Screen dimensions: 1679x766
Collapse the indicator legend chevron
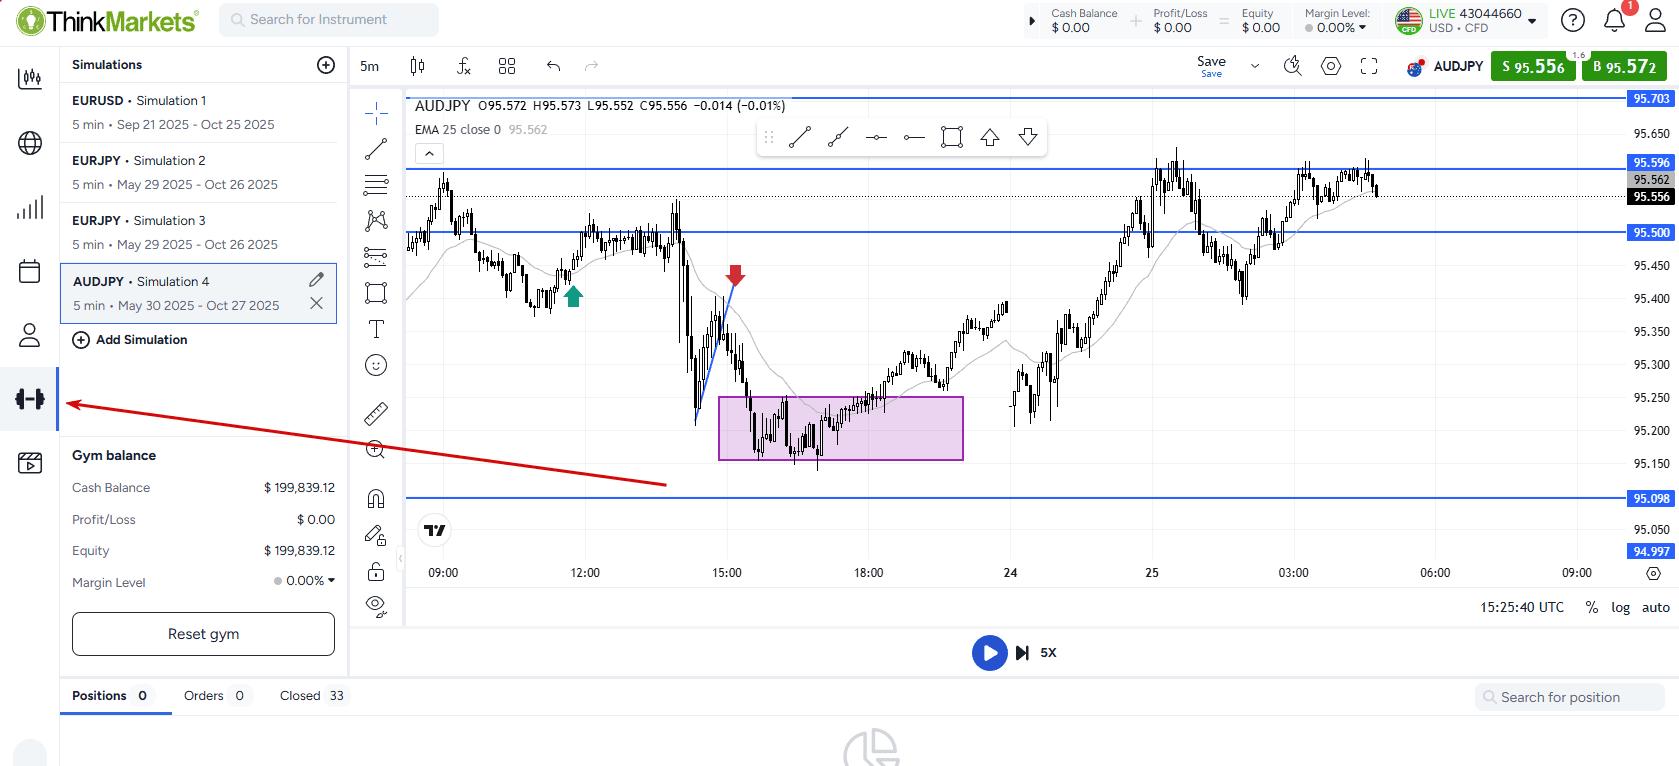(x=429, y=153)
